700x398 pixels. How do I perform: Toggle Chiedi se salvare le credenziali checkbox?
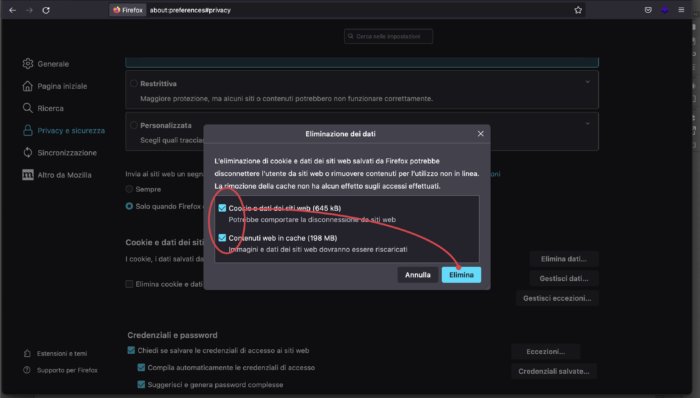coord(131,350)
